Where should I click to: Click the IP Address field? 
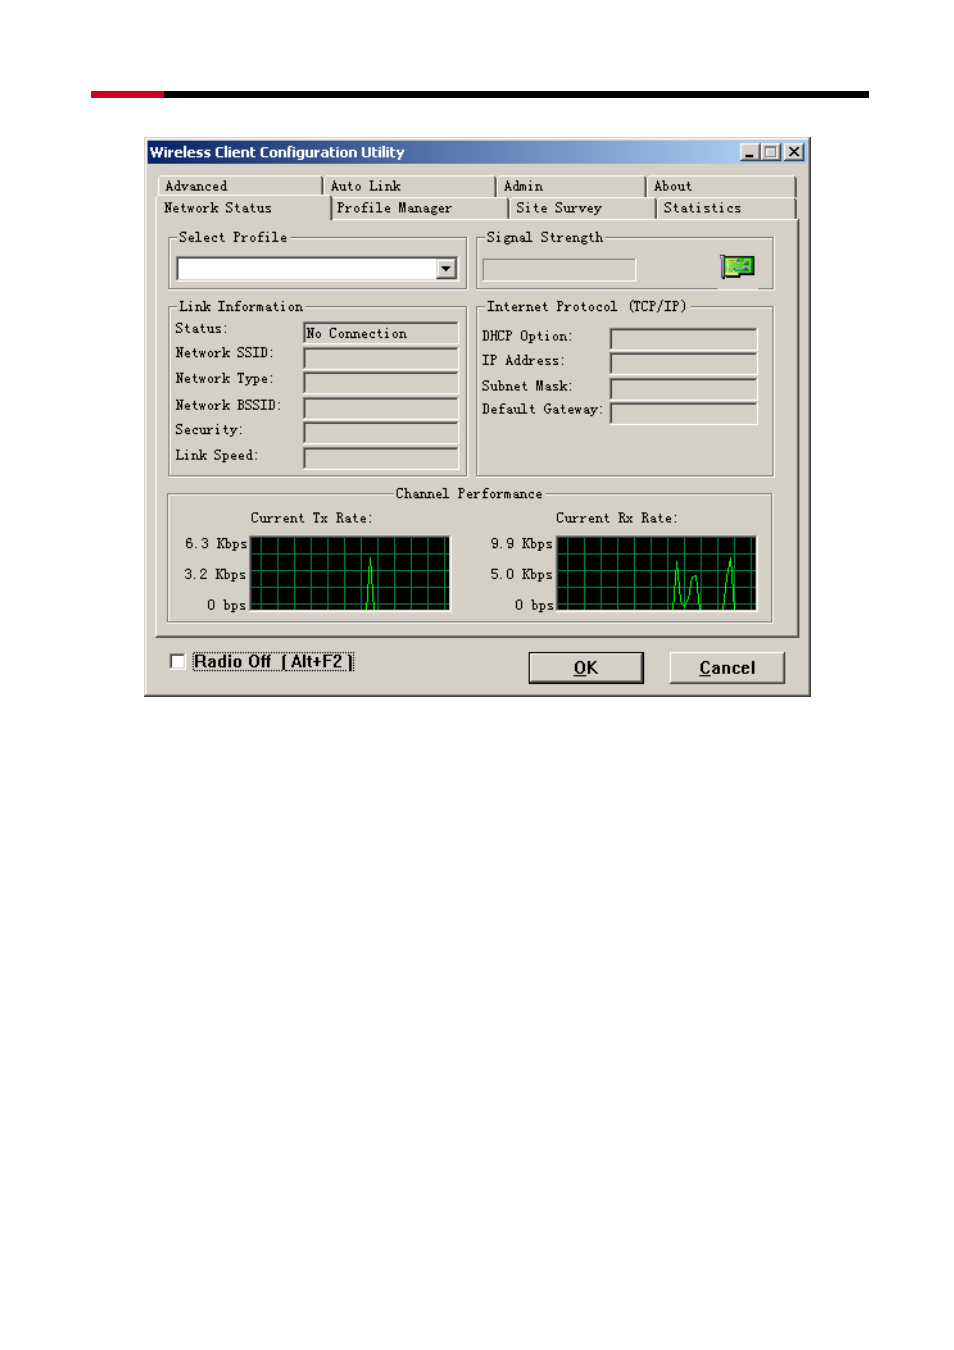[684, 363]
